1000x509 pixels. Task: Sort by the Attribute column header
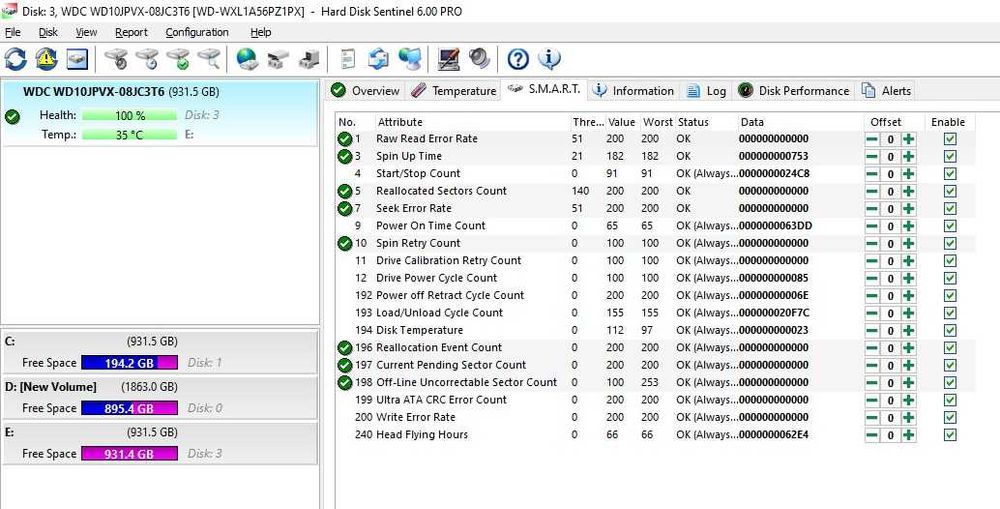pos(472,122)
